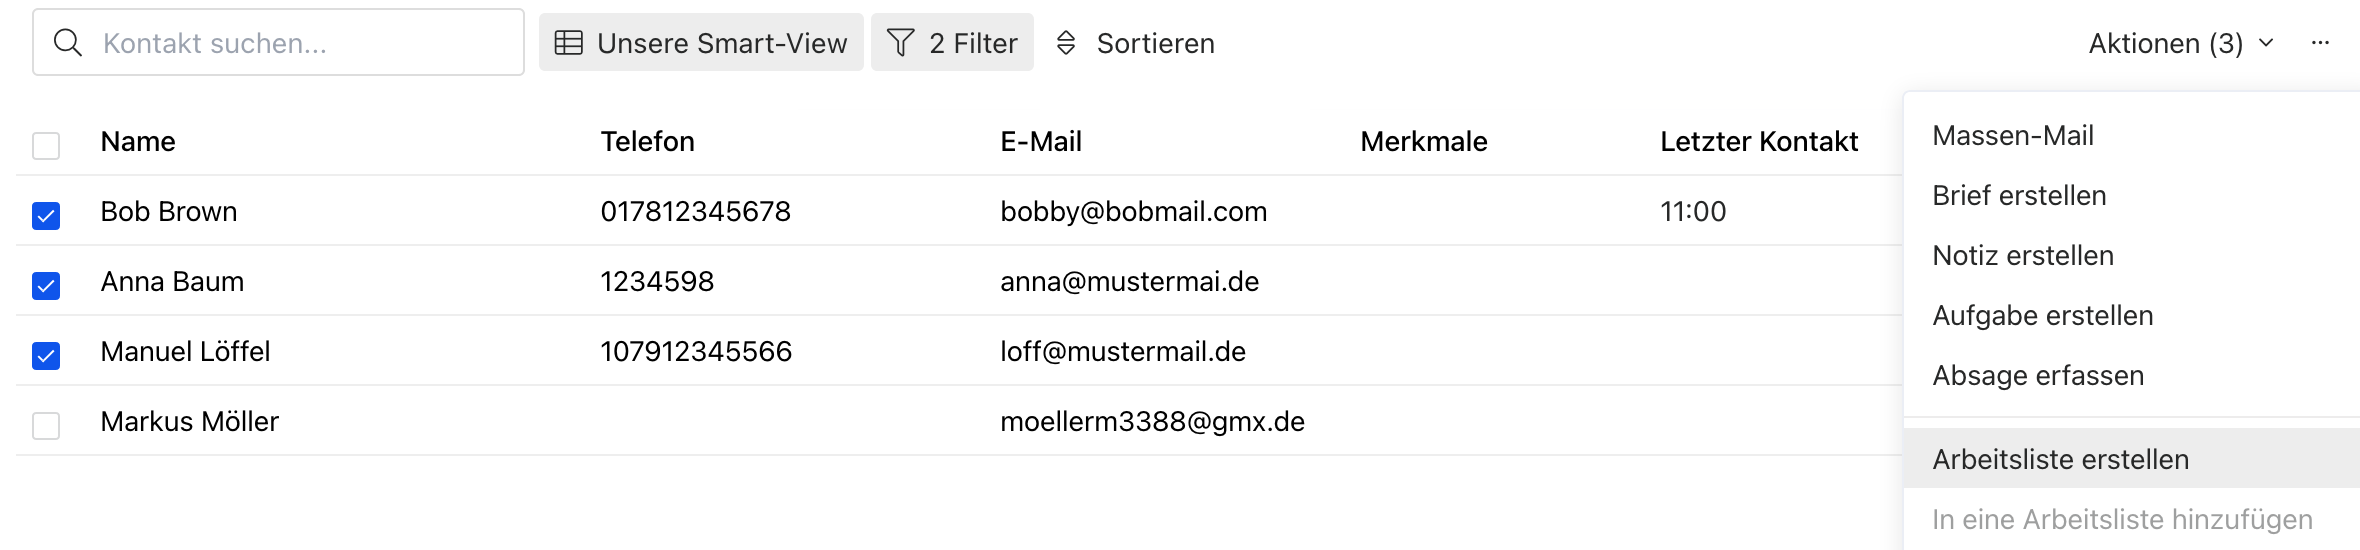The height and width of the screenshot is (550, 2360).
Task: Click the Sortieren button
Action: click(1154, 43)
